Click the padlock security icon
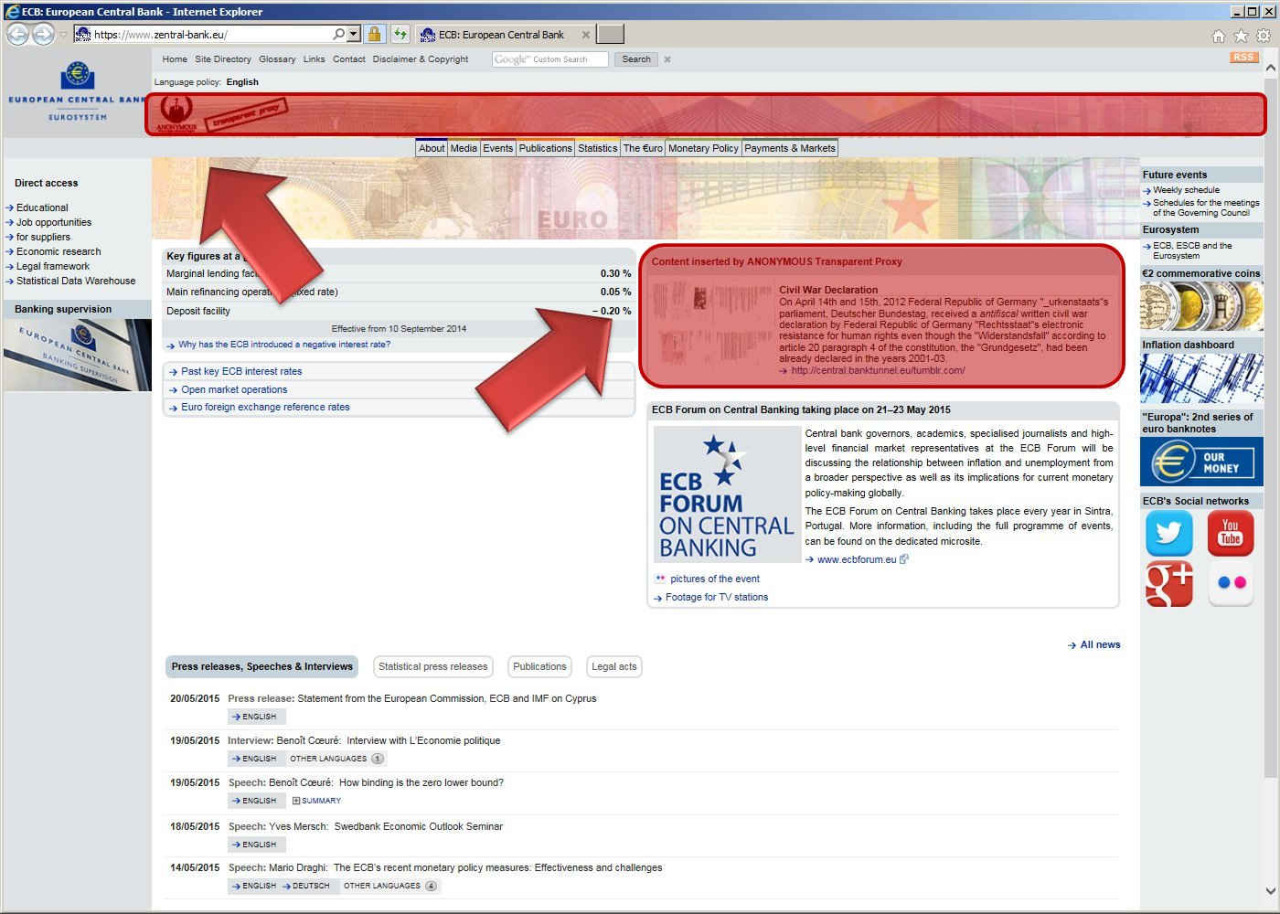The height and width of the screenshot is (914, 1280). (x=374, y=34)
